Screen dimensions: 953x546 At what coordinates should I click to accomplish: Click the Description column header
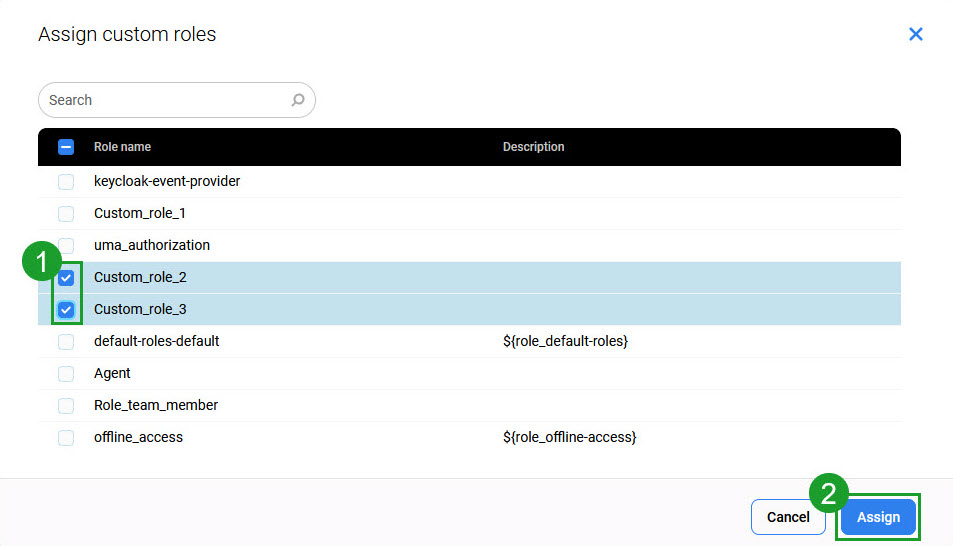click(x=533, y=147)
